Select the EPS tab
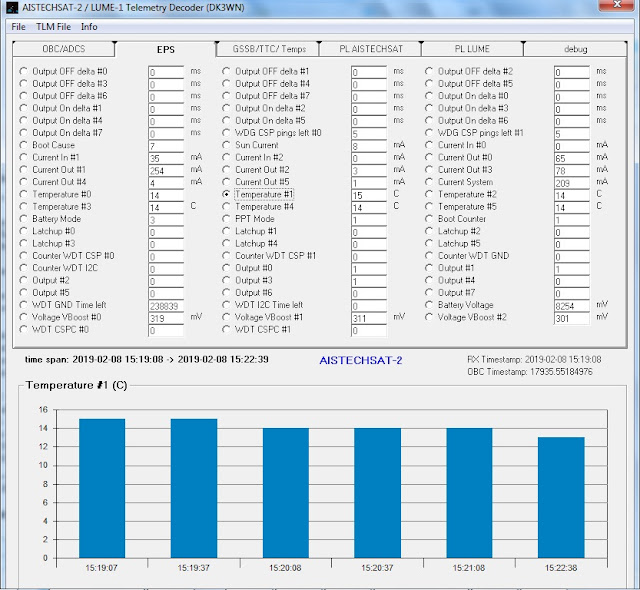Screen dimensions: 640x590 166,49
